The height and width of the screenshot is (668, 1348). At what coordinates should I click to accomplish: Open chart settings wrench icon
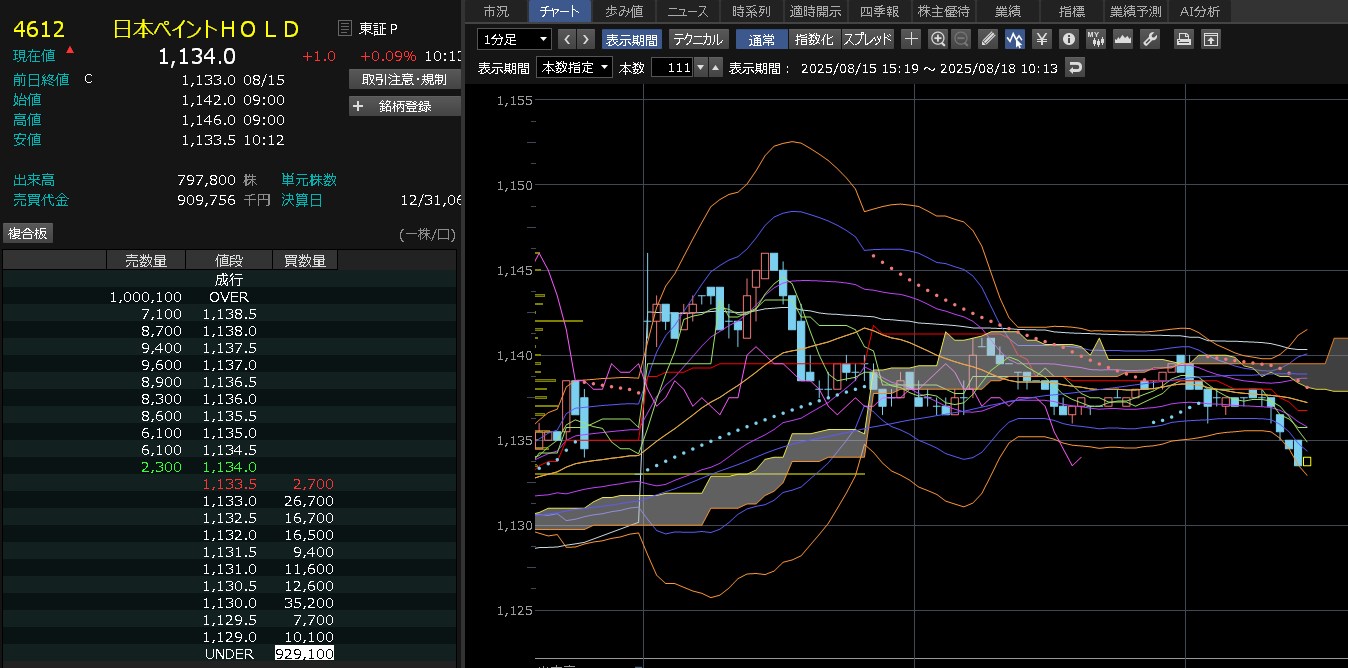click(1149, 39)
